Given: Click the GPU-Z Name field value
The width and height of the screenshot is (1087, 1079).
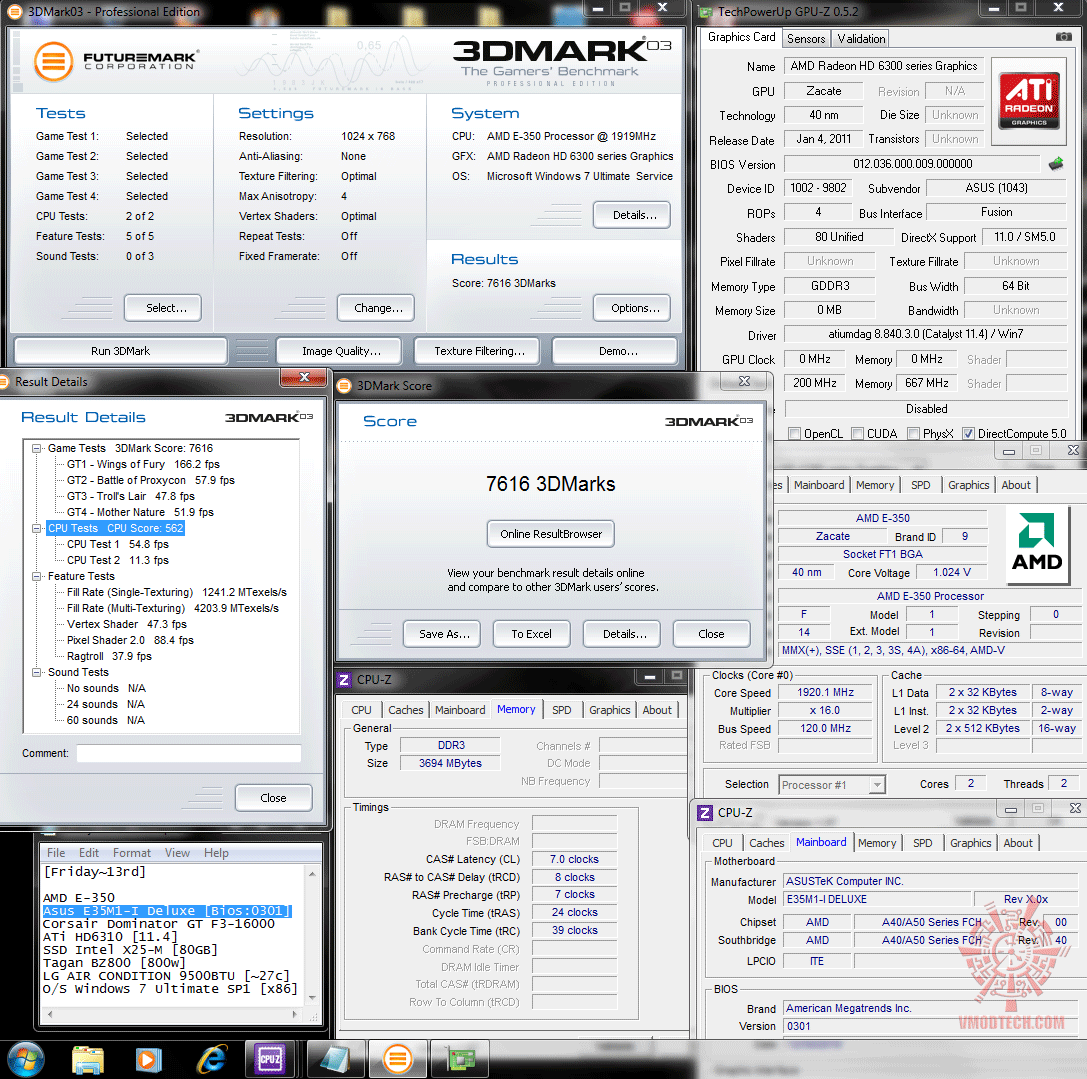Looking at the screenshot, I should [884, 66].
